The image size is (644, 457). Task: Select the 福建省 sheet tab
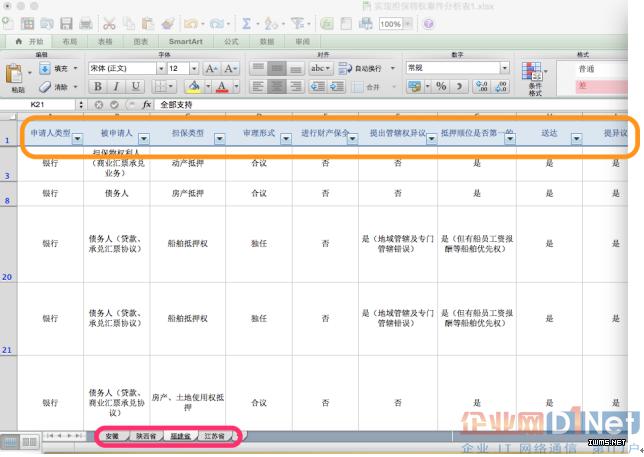point(180,437)
